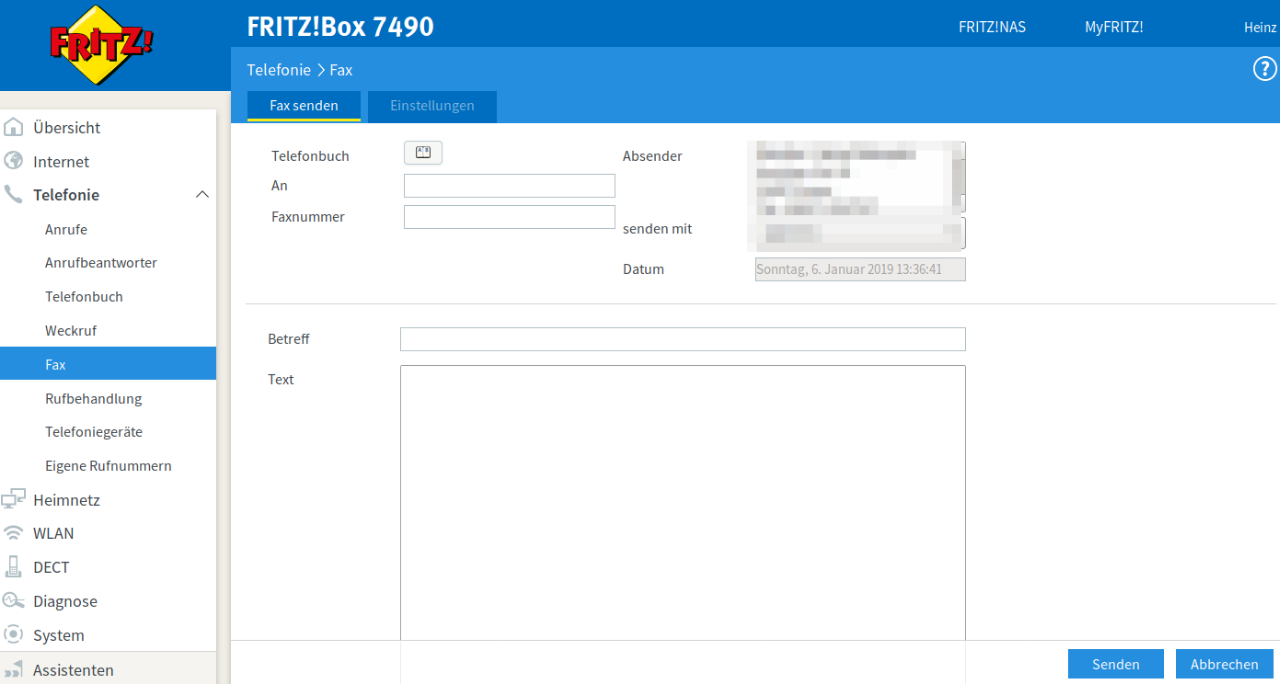Viewport: 1280px width, 684px height.
Task: Click the help question mark icon
Action: click(x=1265, y=69)
